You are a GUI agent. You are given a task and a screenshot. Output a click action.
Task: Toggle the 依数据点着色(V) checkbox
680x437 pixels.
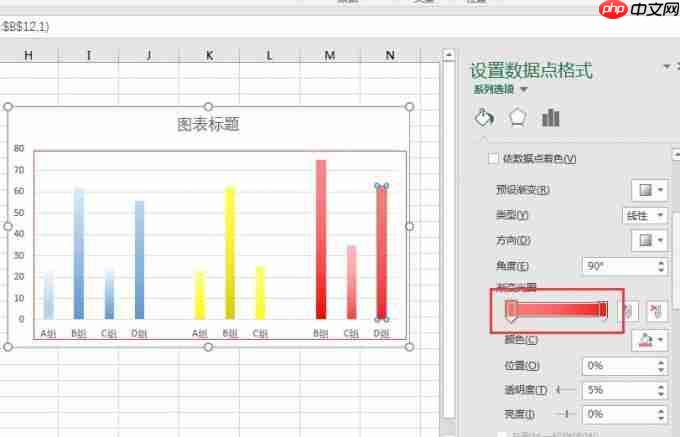(x=493, y=158)
